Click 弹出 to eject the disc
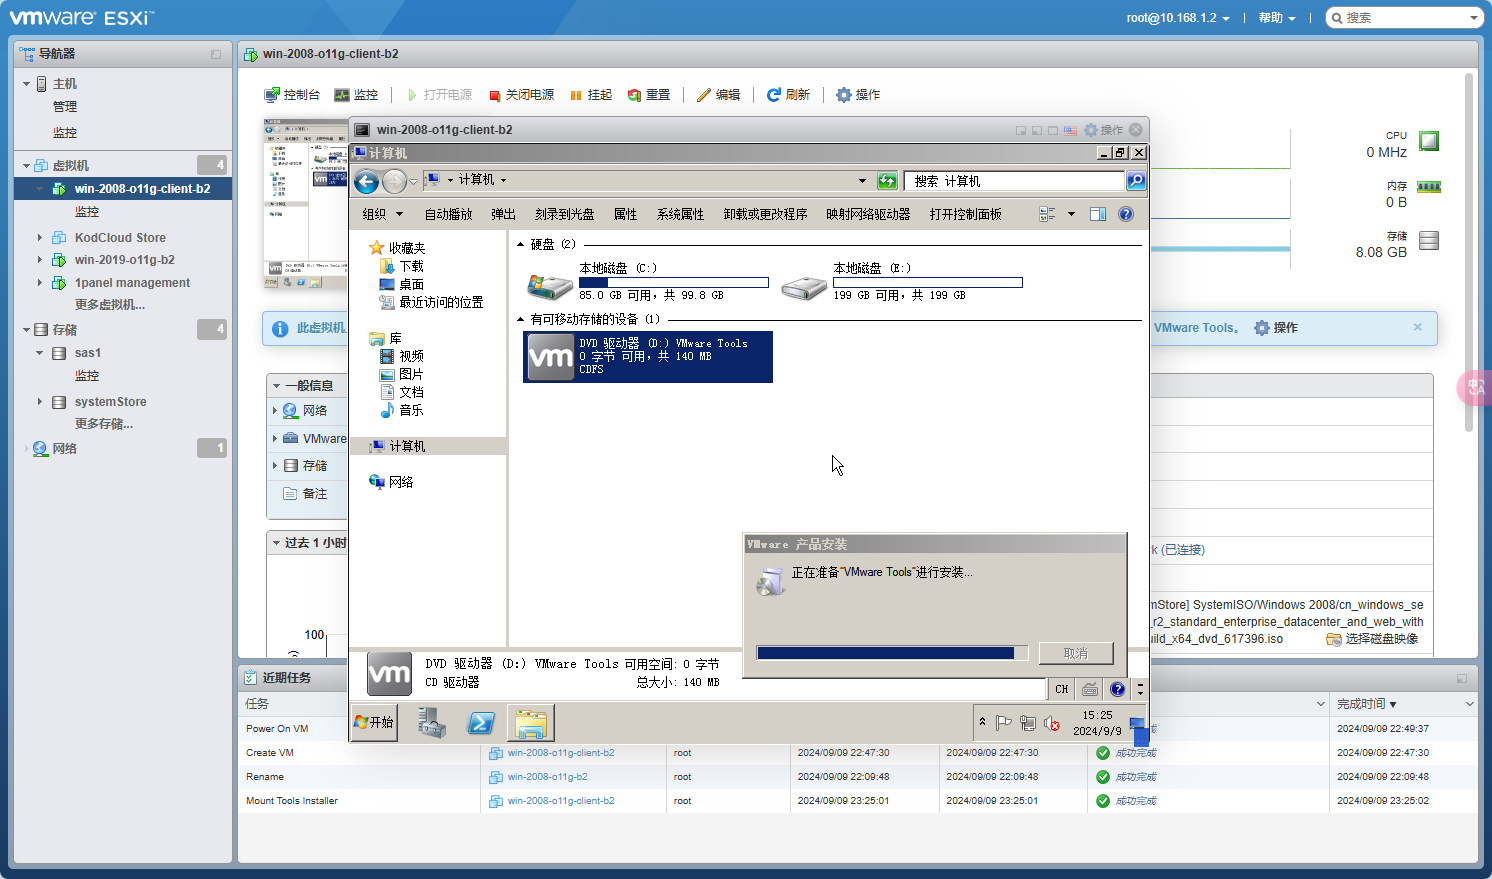Viewport: 1492px width, 879px height. click(504, 214)
